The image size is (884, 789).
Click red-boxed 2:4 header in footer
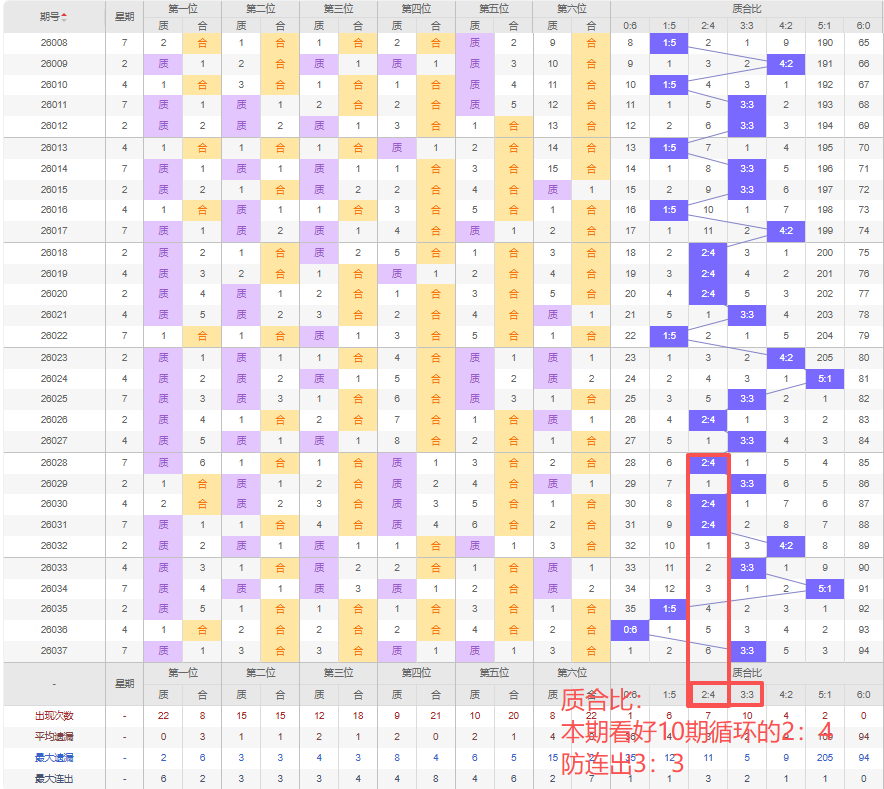(x=708, y=694)
